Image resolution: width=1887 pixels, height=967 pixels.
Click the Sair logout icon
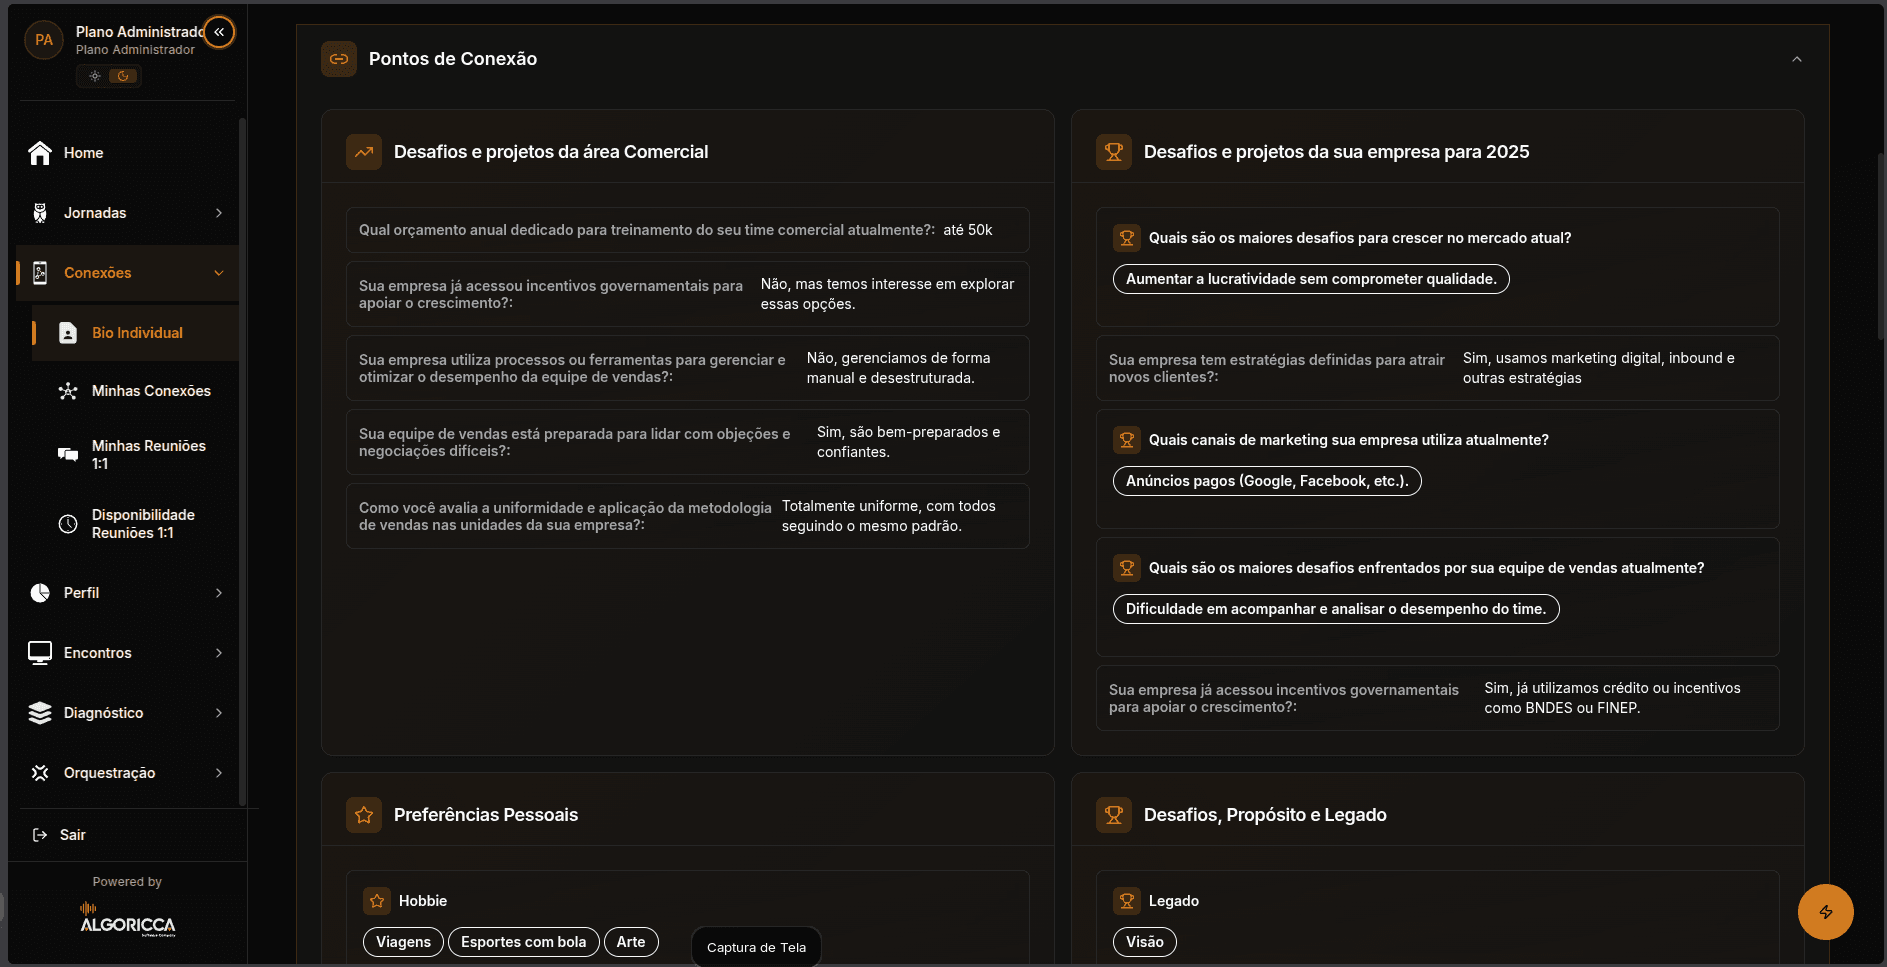40,835
